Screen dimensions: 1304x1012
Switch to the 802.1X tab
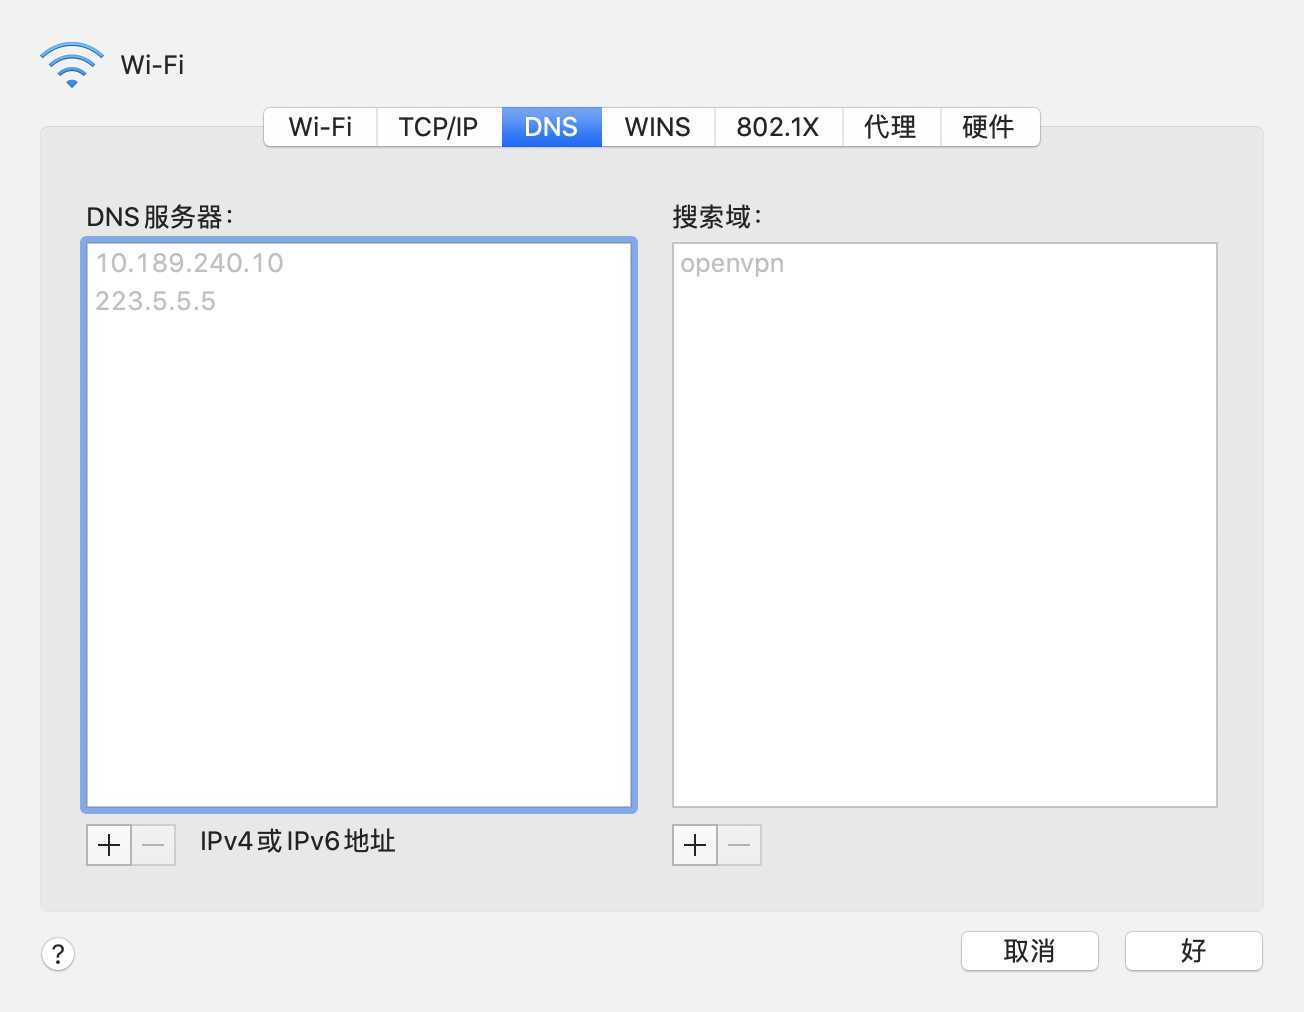point(778,127)
